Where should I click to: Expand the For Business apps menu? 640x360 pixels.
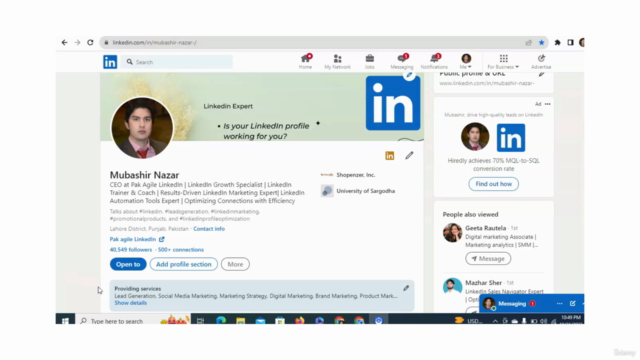point(503,62)
